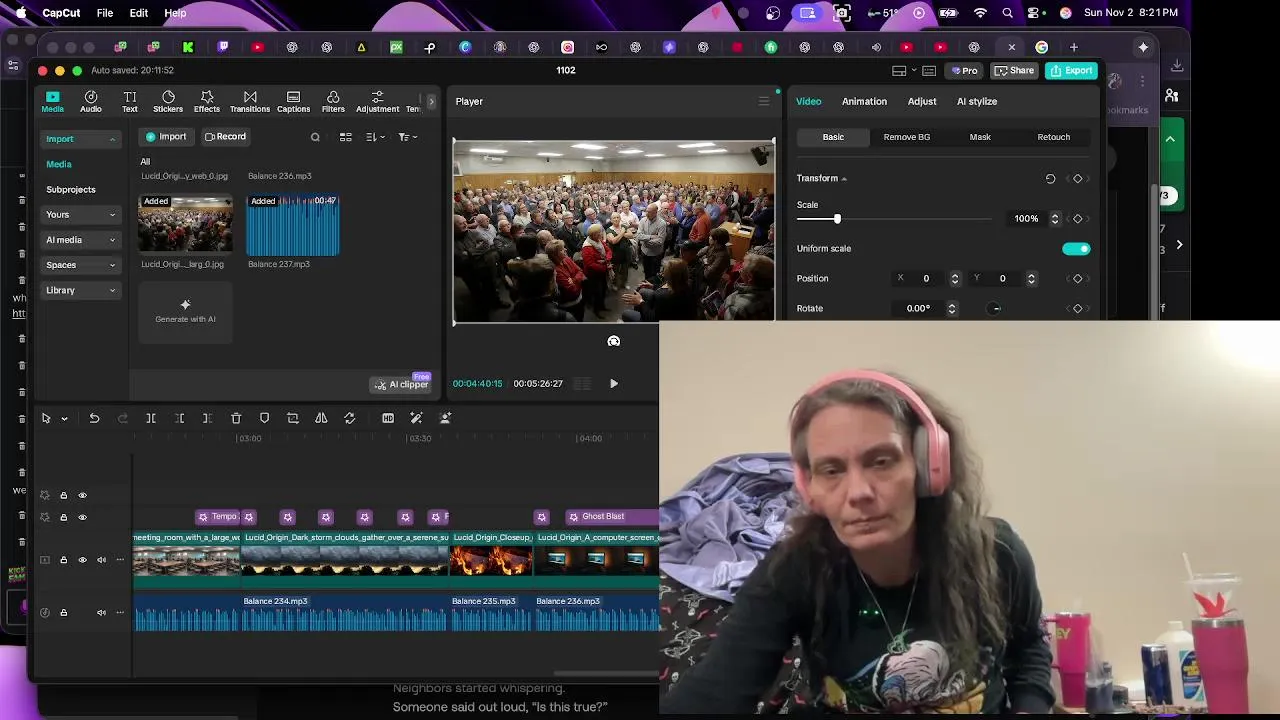Image resolution: width=1280 pixels, height=720 pixels.
Task: Mute the main video track speaker
Action: (x=101, y=560)
